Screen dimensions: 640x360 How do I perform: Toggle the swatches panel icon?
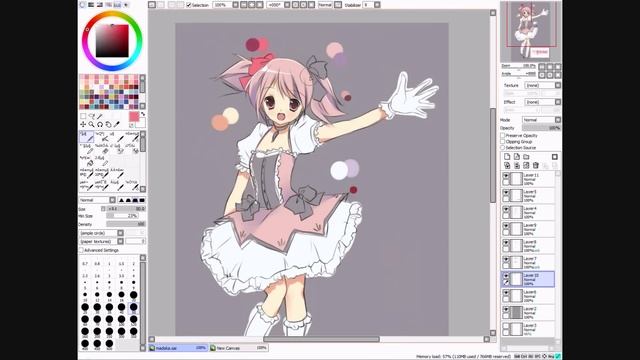coord(118,5)
